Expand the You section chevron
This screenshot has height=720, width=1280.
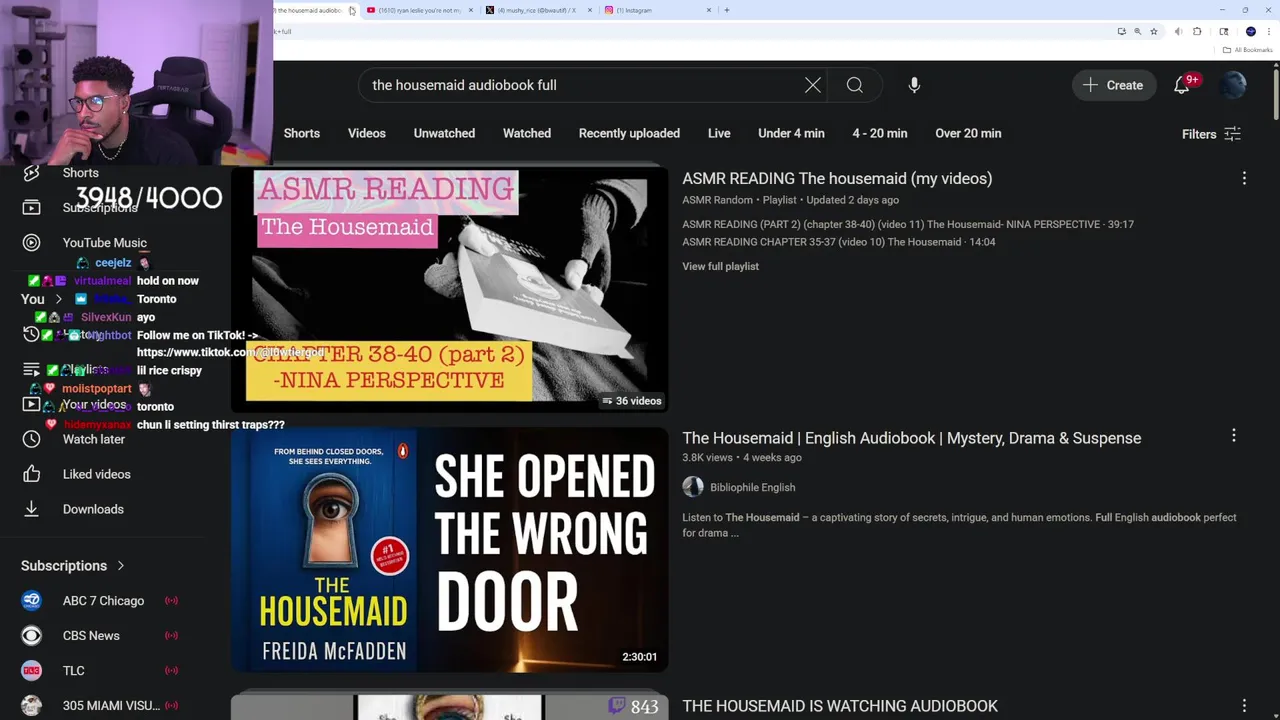coord(58,299)
